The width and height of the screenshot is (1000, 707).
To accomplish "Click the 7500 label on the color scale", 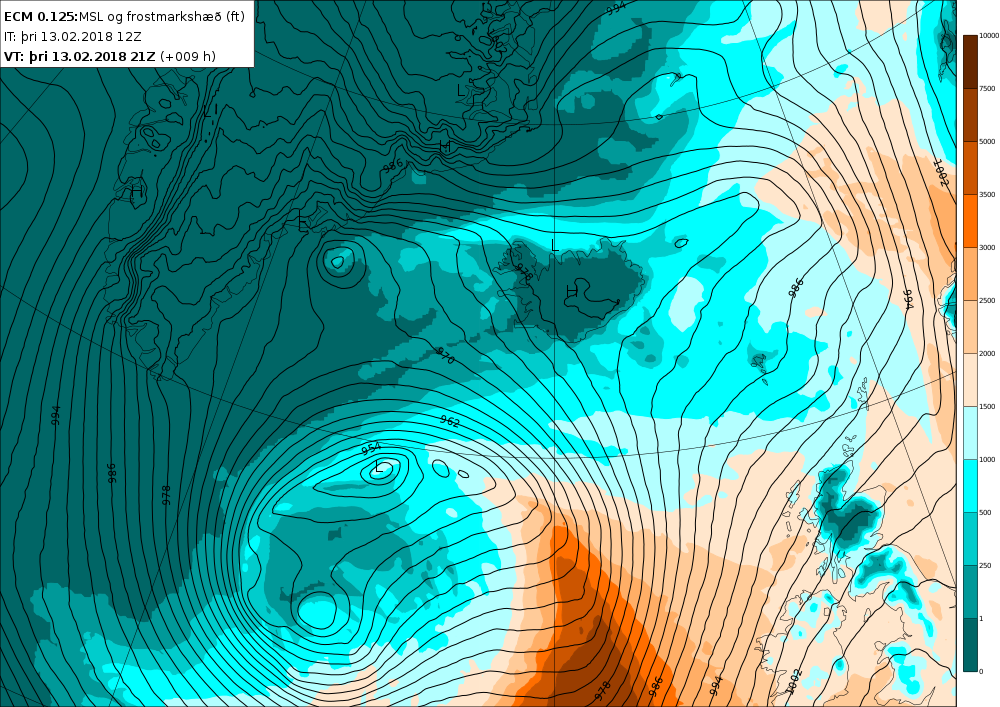I will tap(987, 89).
